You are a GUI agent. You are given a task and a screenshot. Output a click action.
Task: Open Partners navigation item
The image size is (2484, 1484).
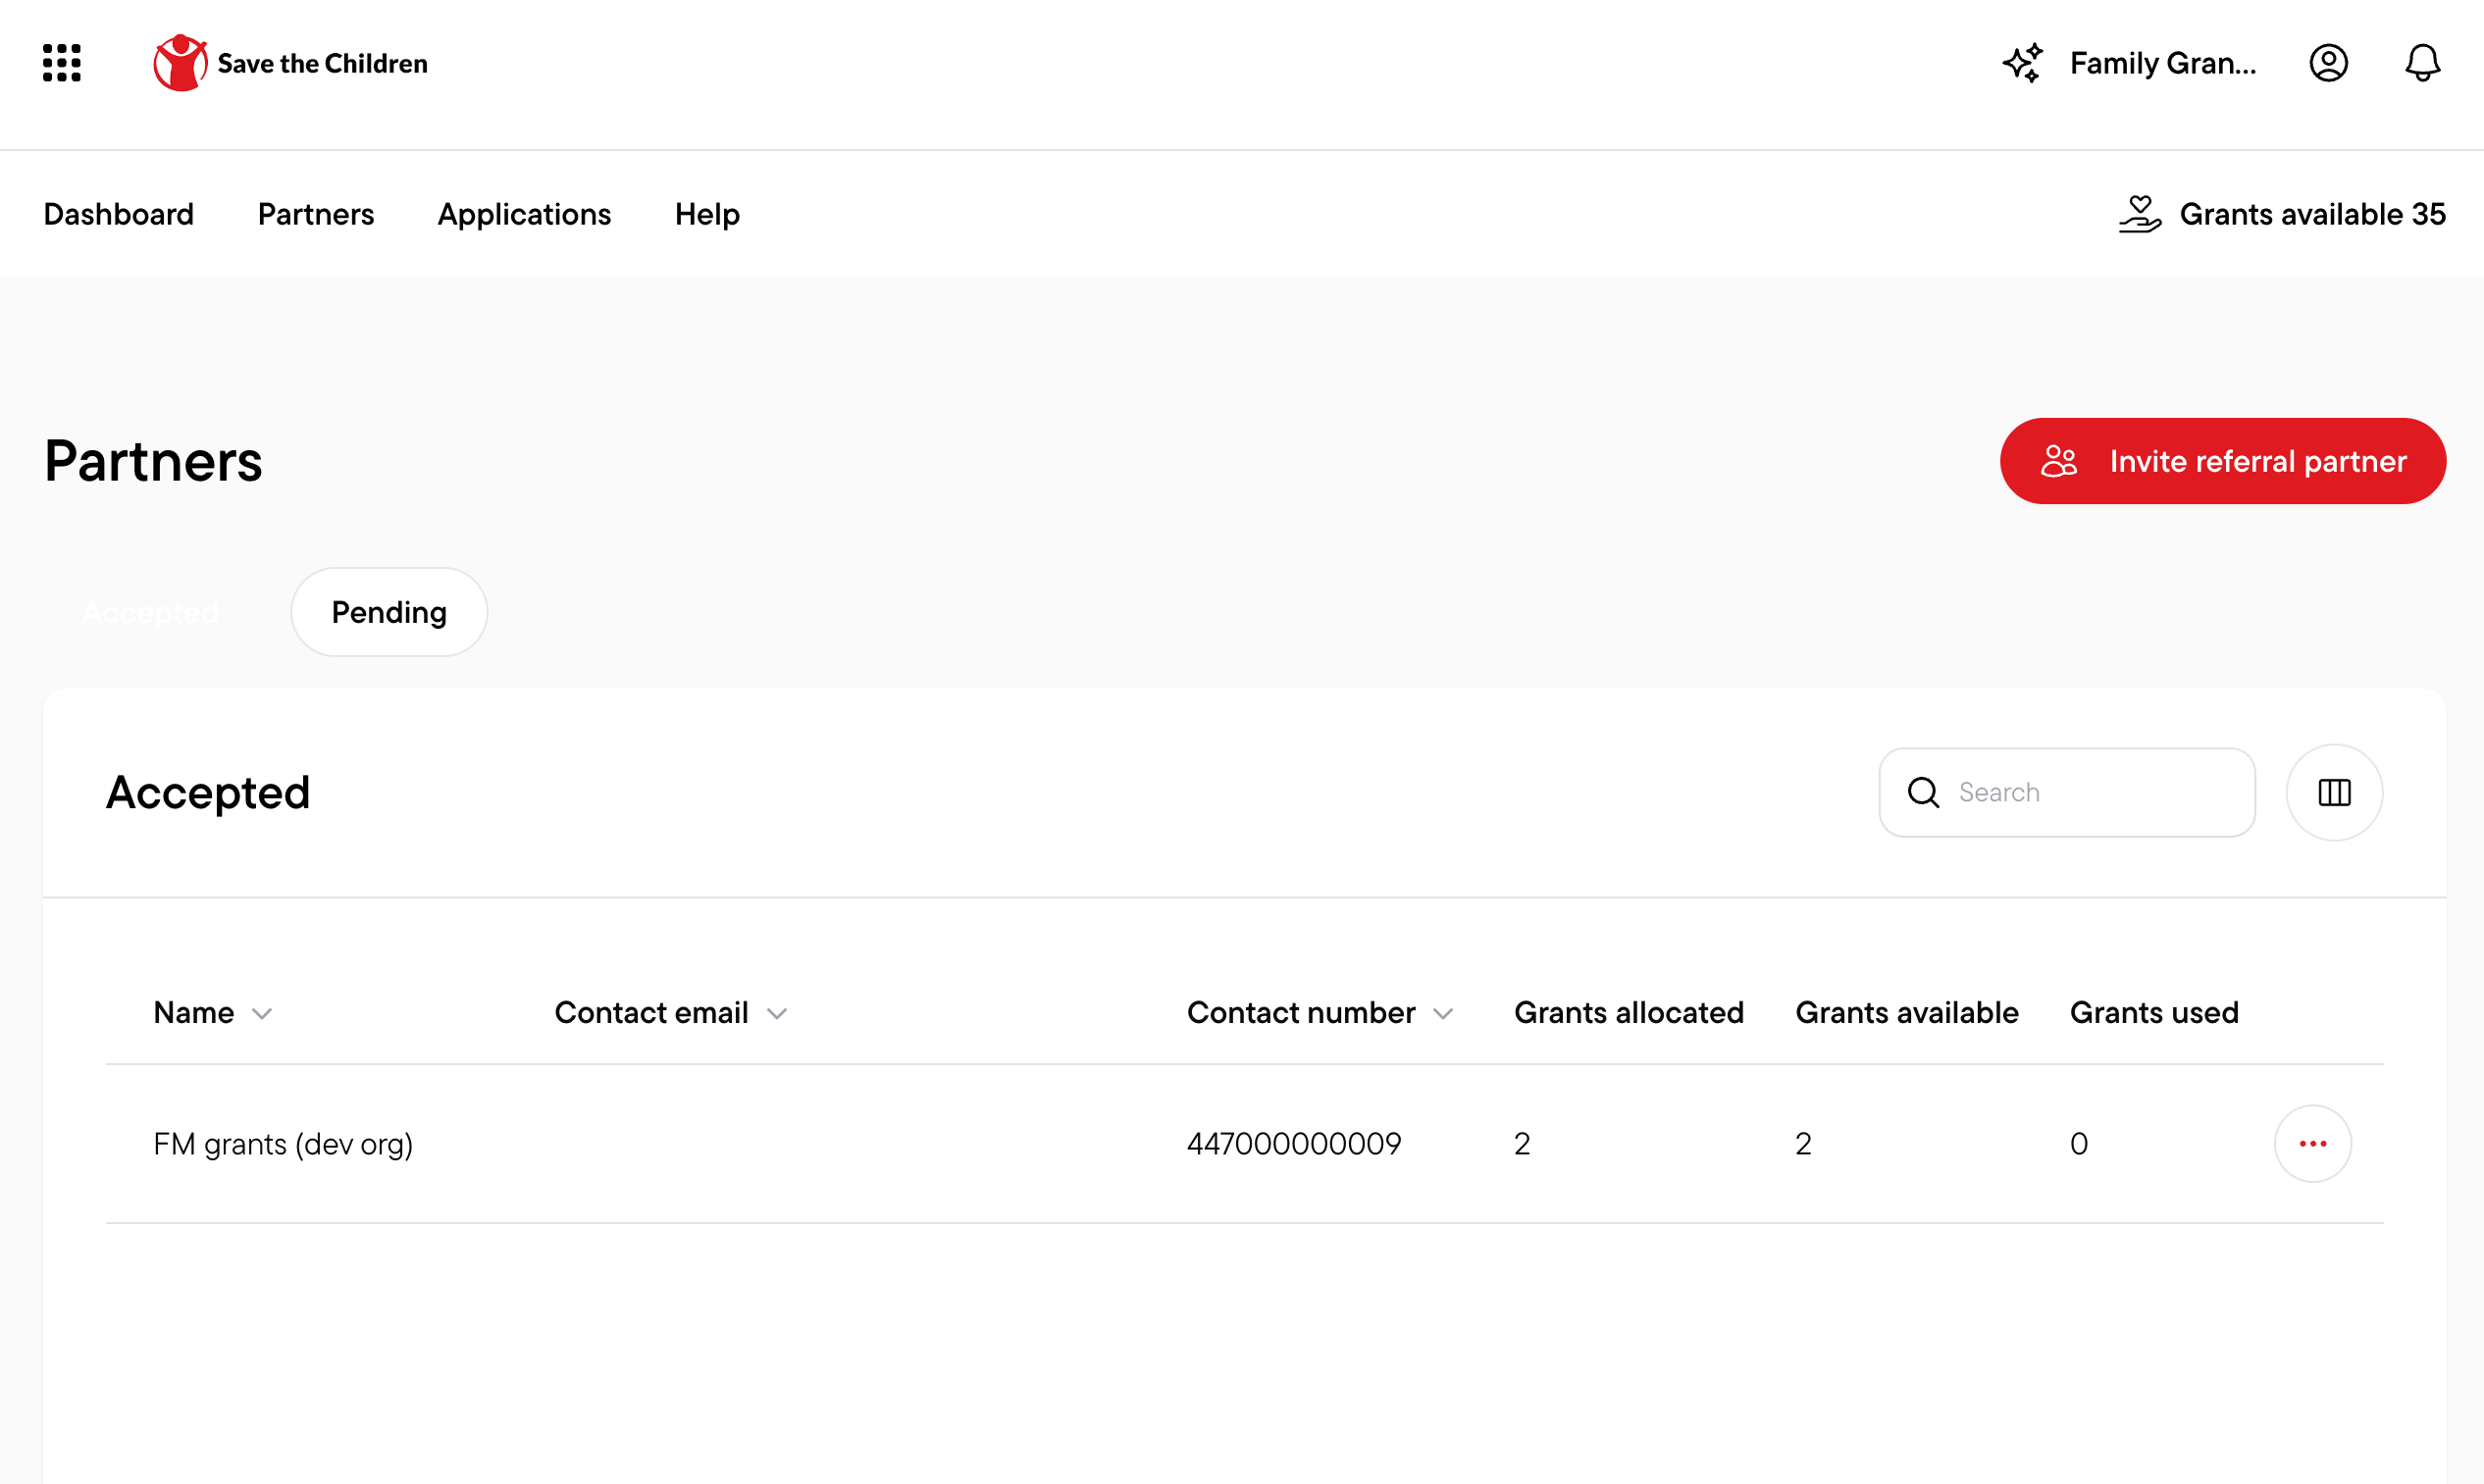316,214
